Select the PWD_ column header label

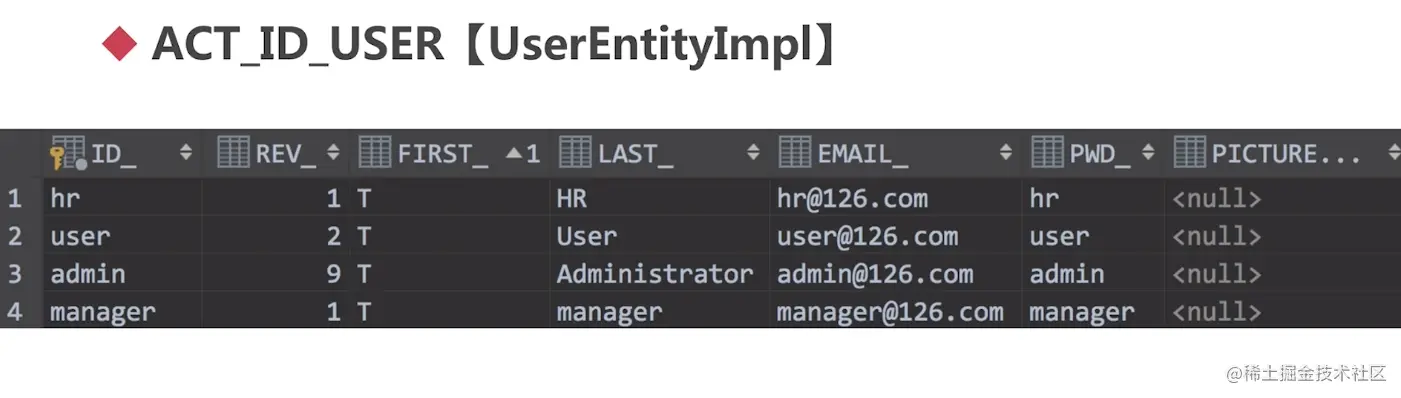tap(1101, 154)
